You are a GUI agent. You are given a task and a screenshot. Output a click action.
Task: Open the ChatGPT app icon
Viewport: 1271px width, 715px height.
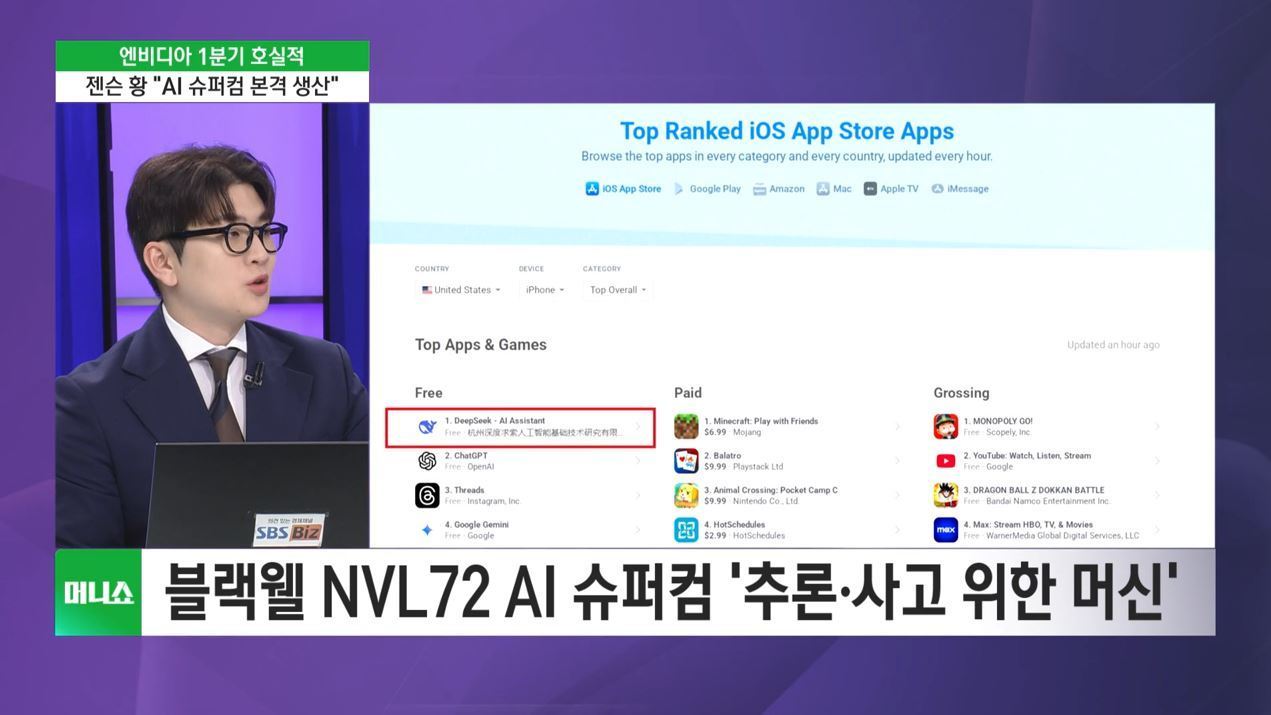[427, 461]
